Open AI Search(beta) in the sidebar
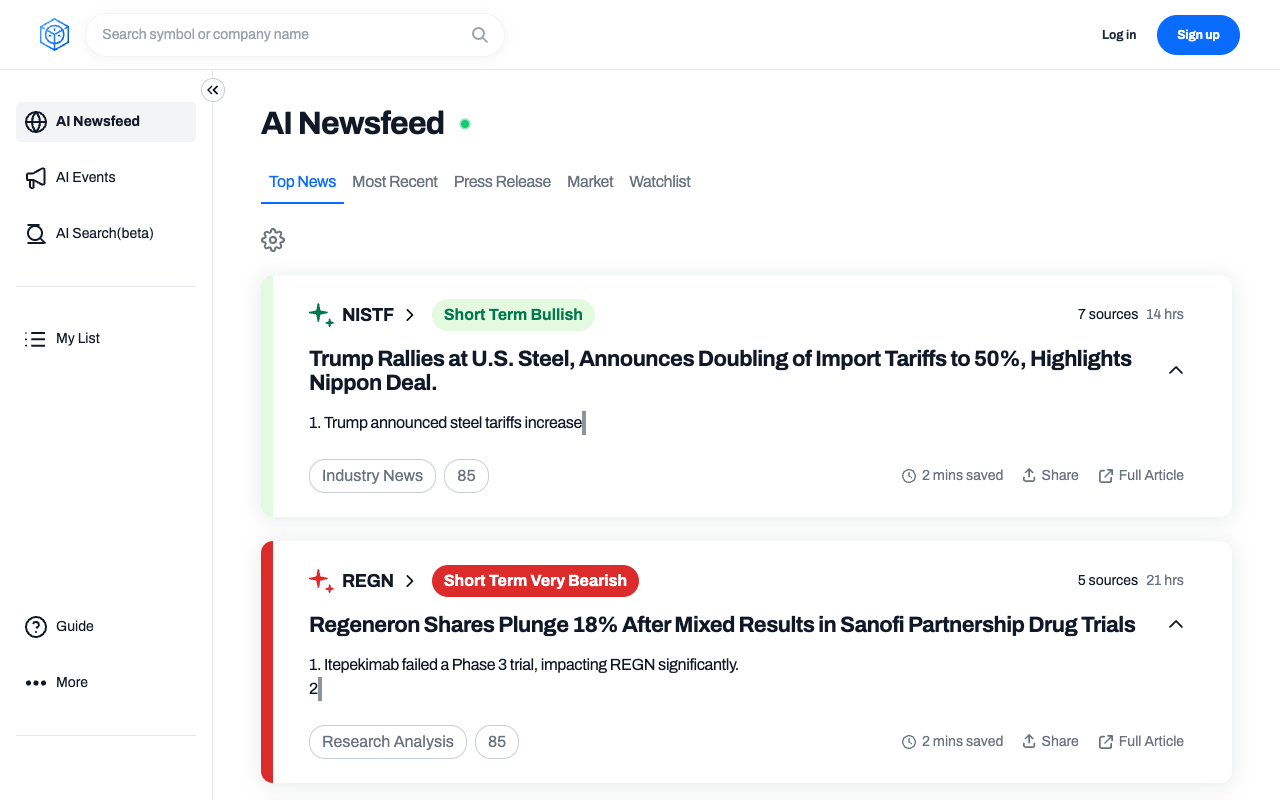Screen dimensions: 1280x800 coord(106,234)
